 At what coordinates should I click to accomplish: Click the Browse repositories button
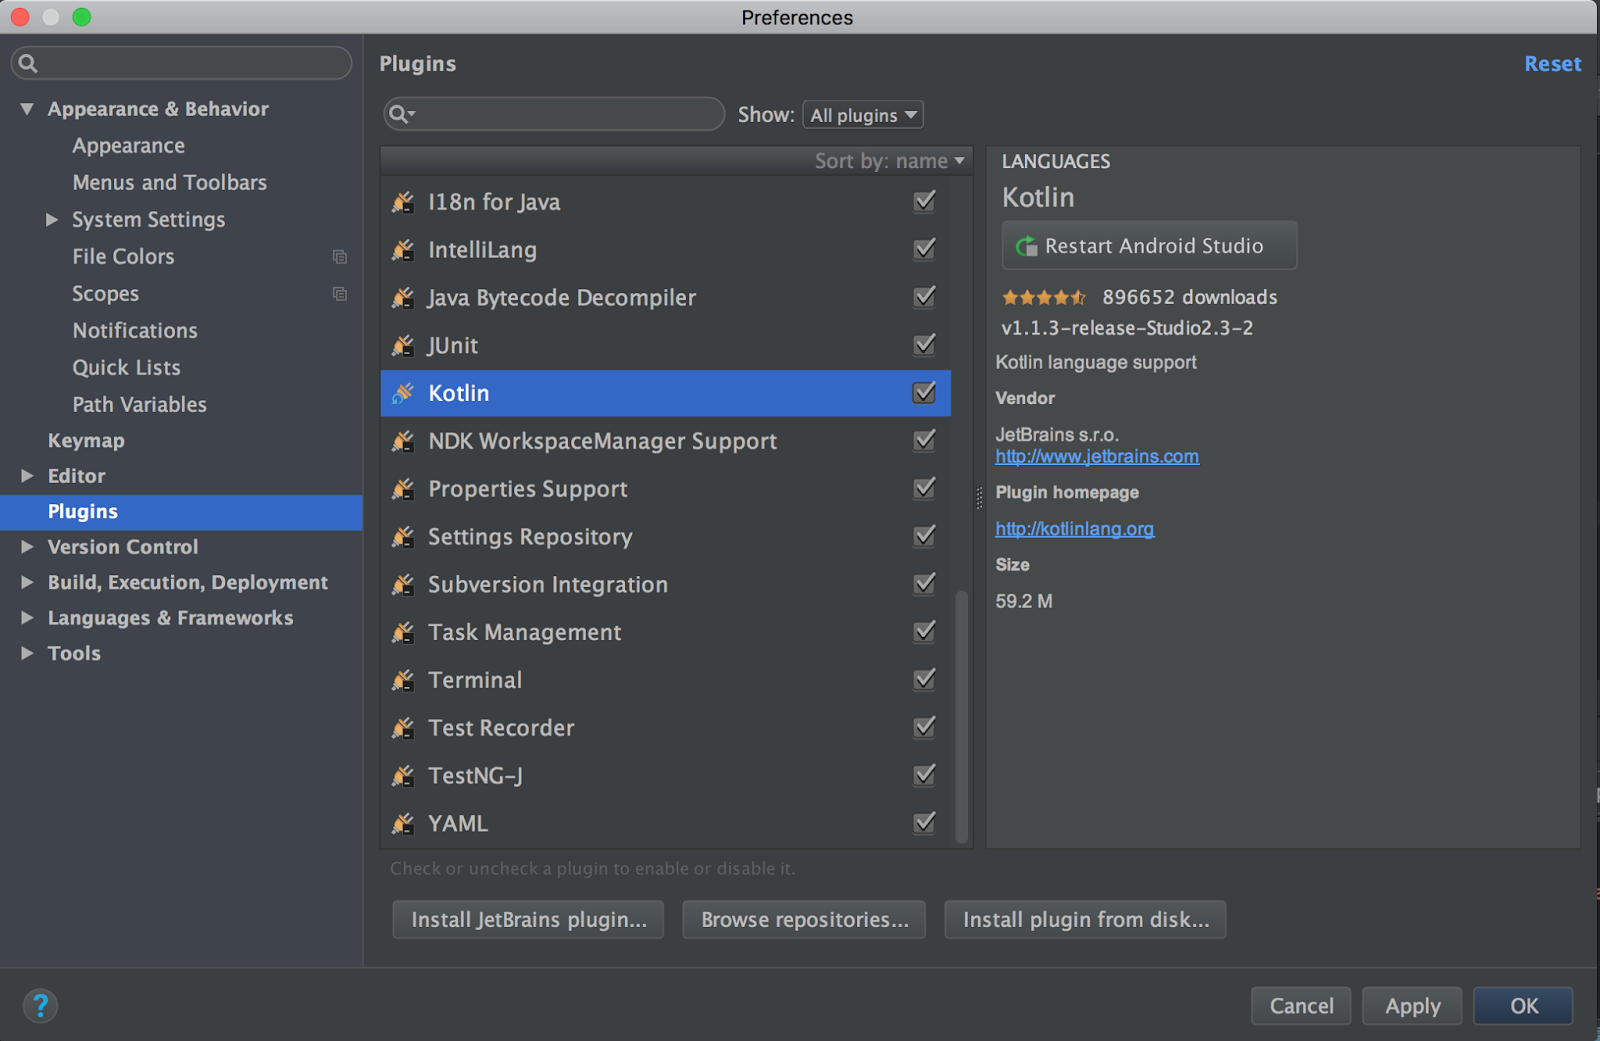803,919
